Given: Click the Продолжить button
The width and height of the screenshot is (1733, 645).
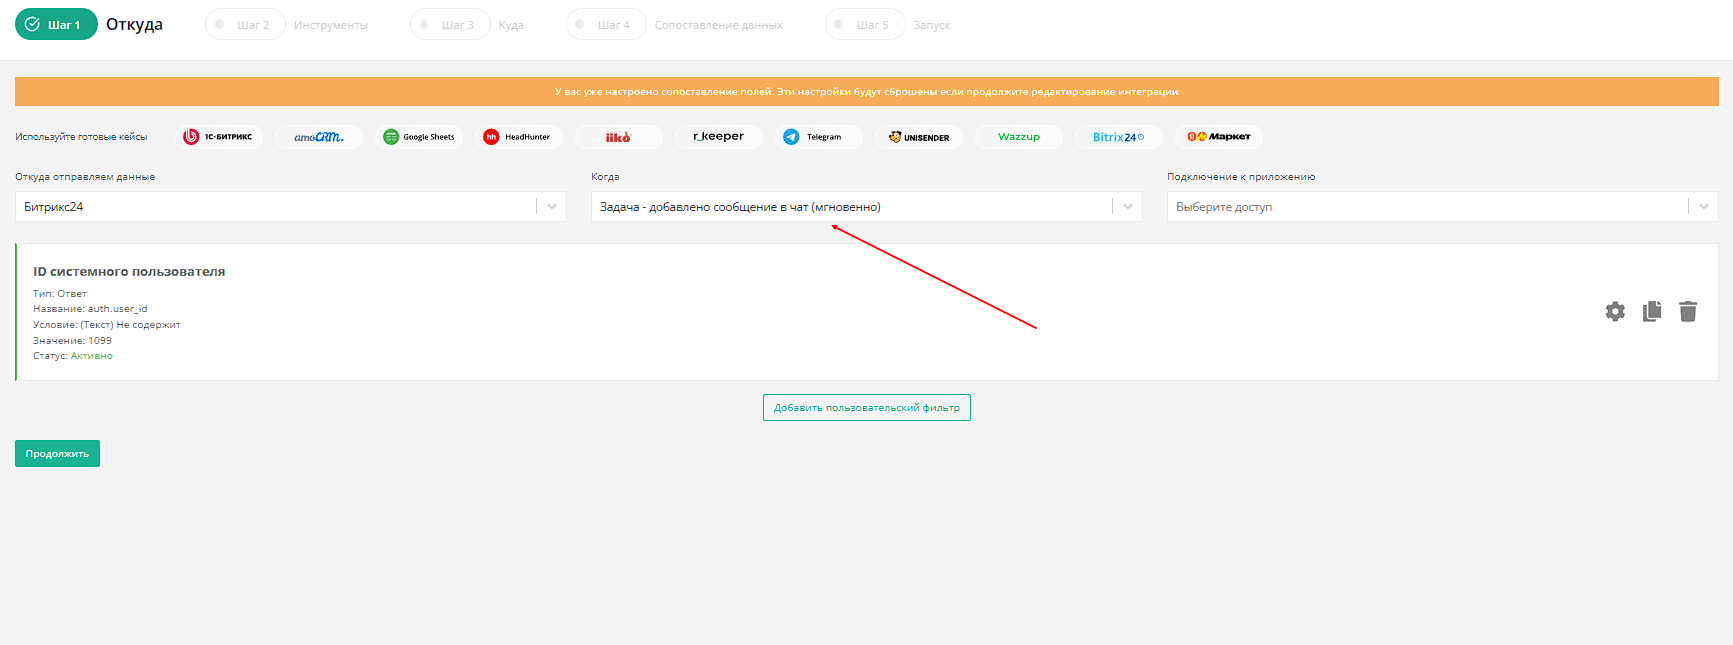Looking at the screenshot, I should (x=57, y=454).
